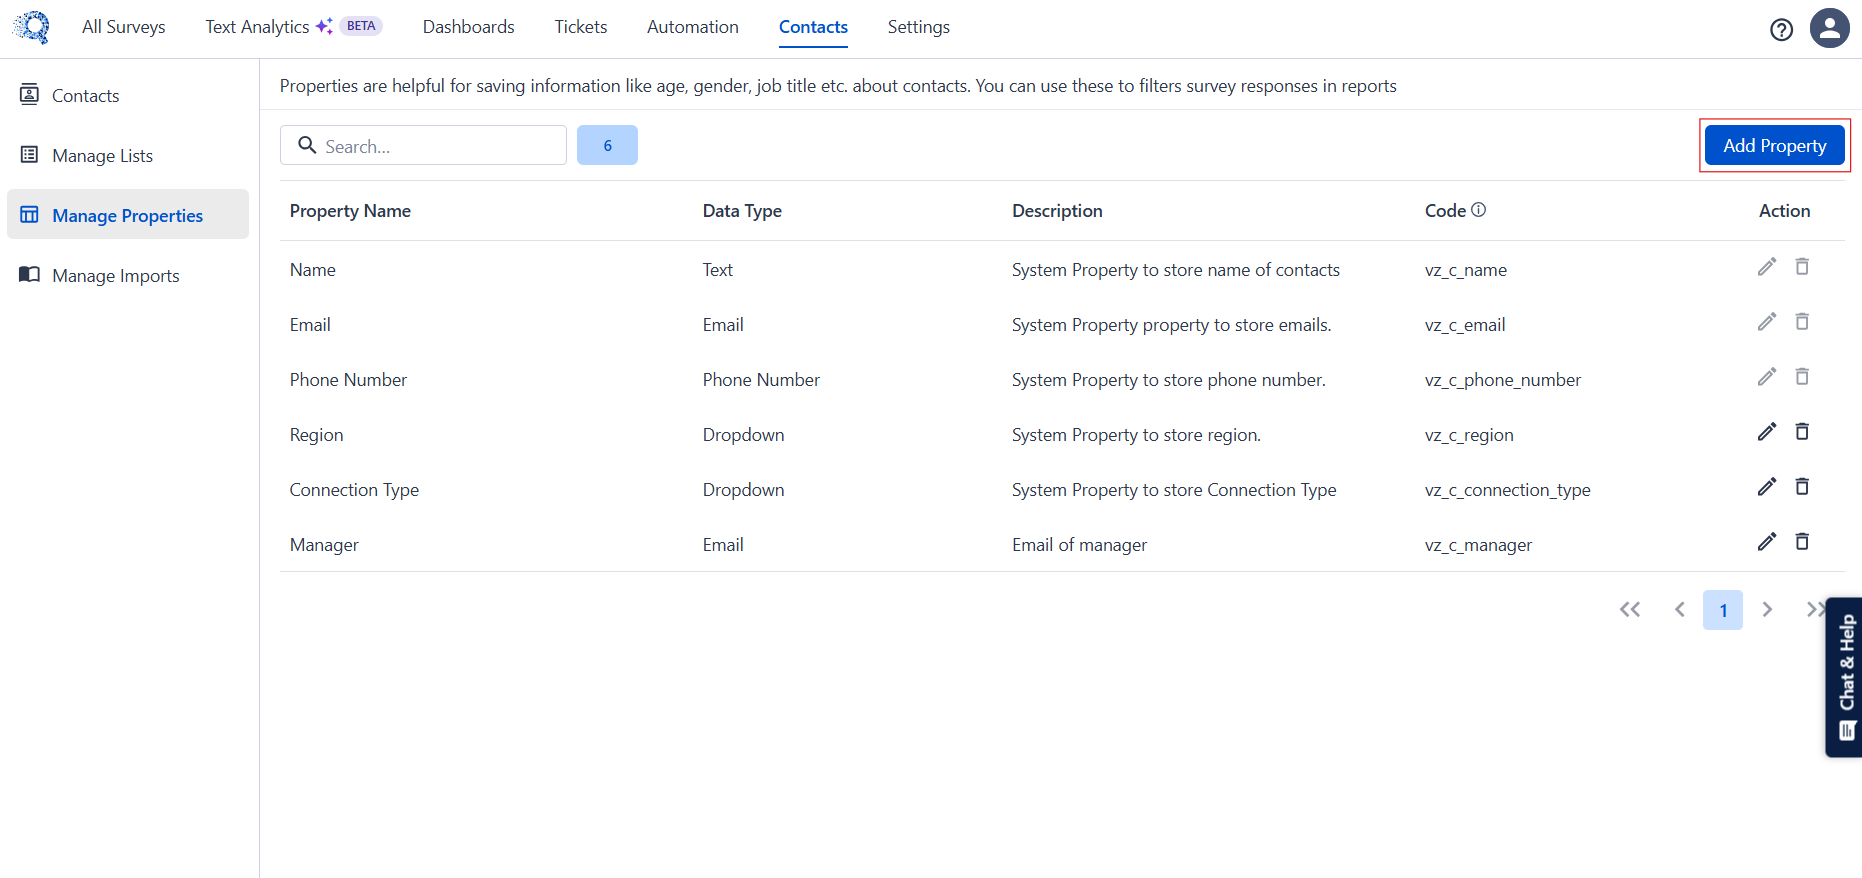Click the Code info icon
Viewport: 1862px width, 878px height.
(1479, 210)
